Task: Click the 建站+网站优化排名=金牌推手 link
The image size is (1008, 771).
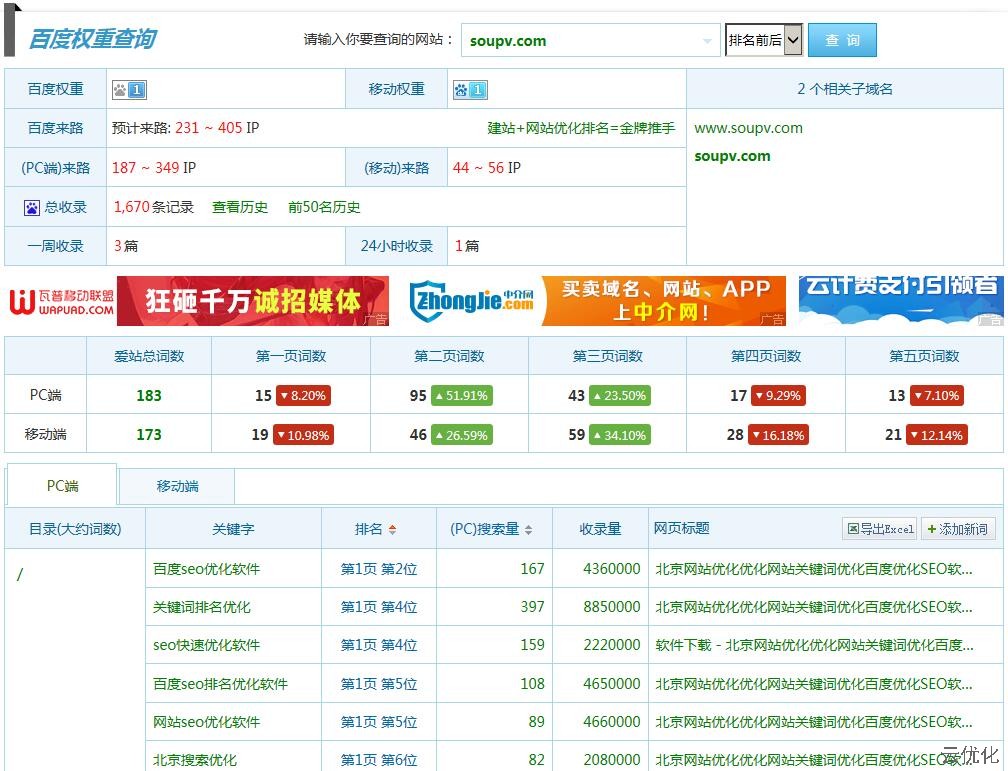Action: (581, 128)
